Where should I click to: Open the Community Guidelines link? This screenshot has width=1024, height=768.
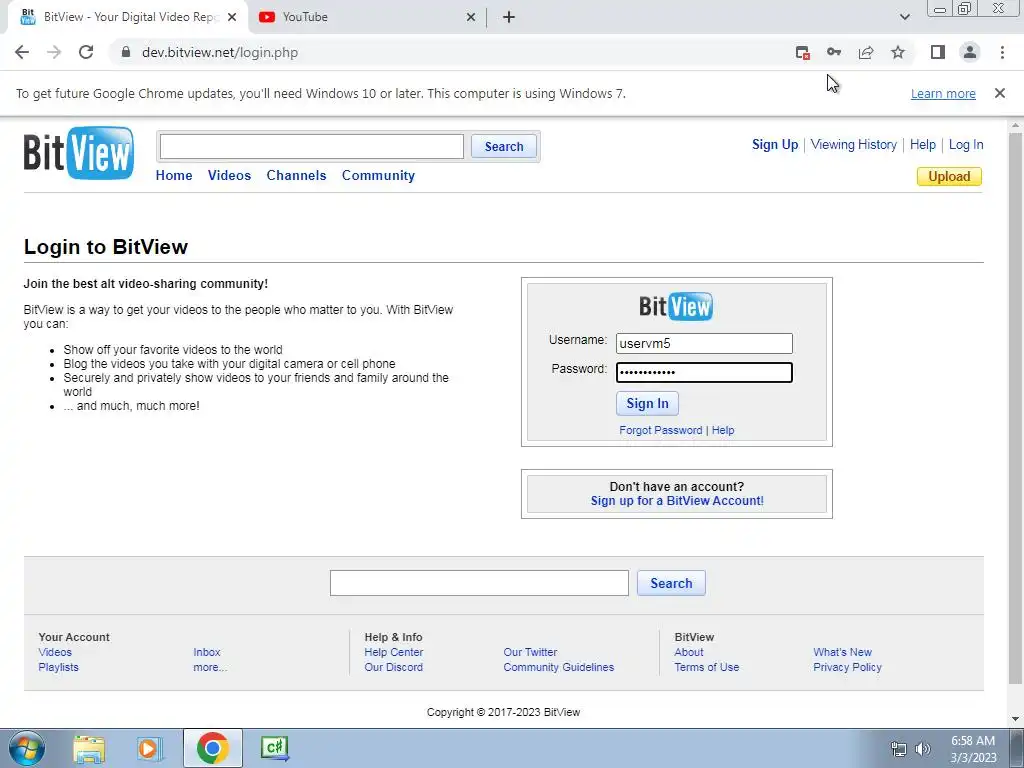tap(559, 667)
